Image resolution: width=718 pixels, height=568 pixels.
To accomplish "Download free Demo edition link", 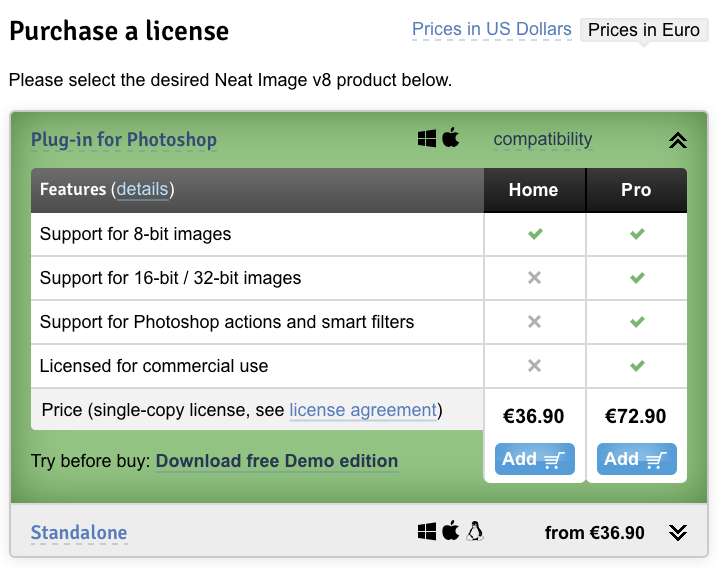I will coord(277,461).
